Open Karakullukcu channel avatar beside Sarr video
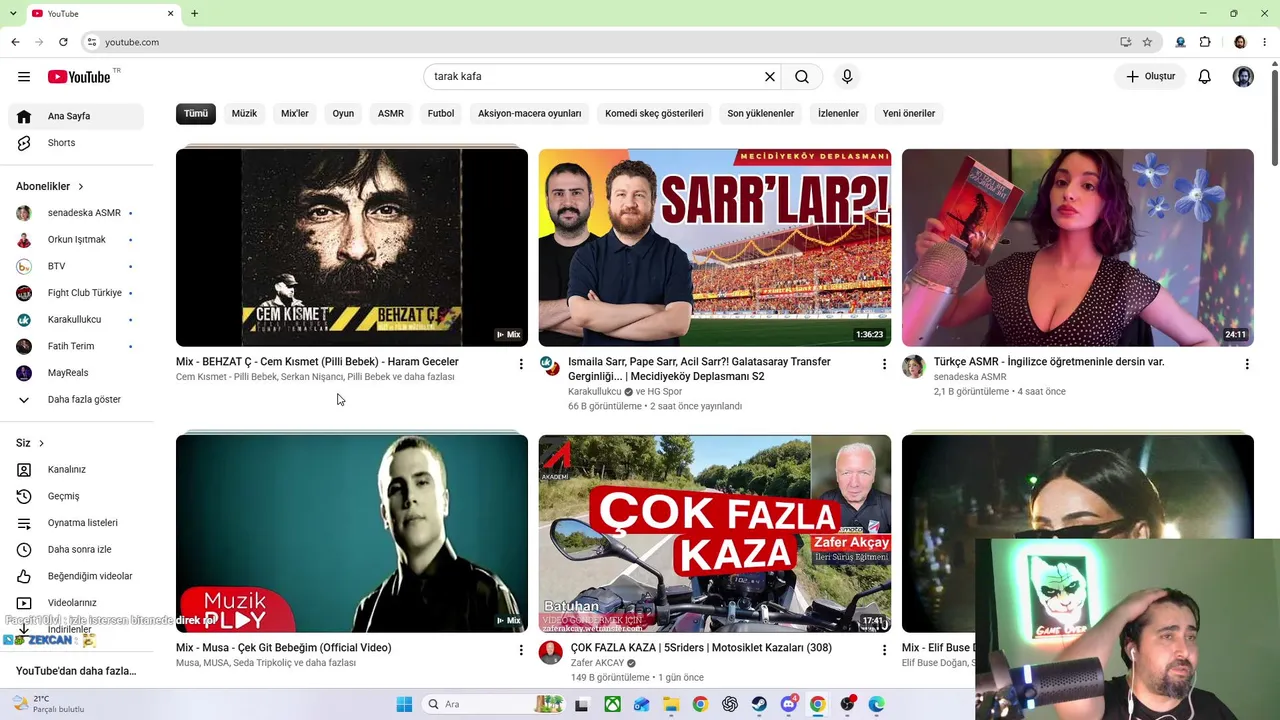 click(551, 366)
